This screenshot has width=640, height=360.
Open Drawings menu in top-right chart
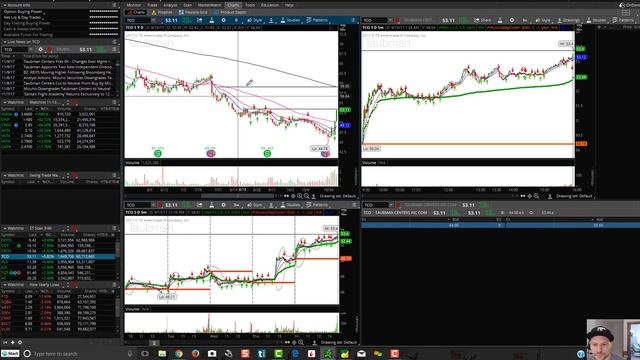(x=568, y=20)
